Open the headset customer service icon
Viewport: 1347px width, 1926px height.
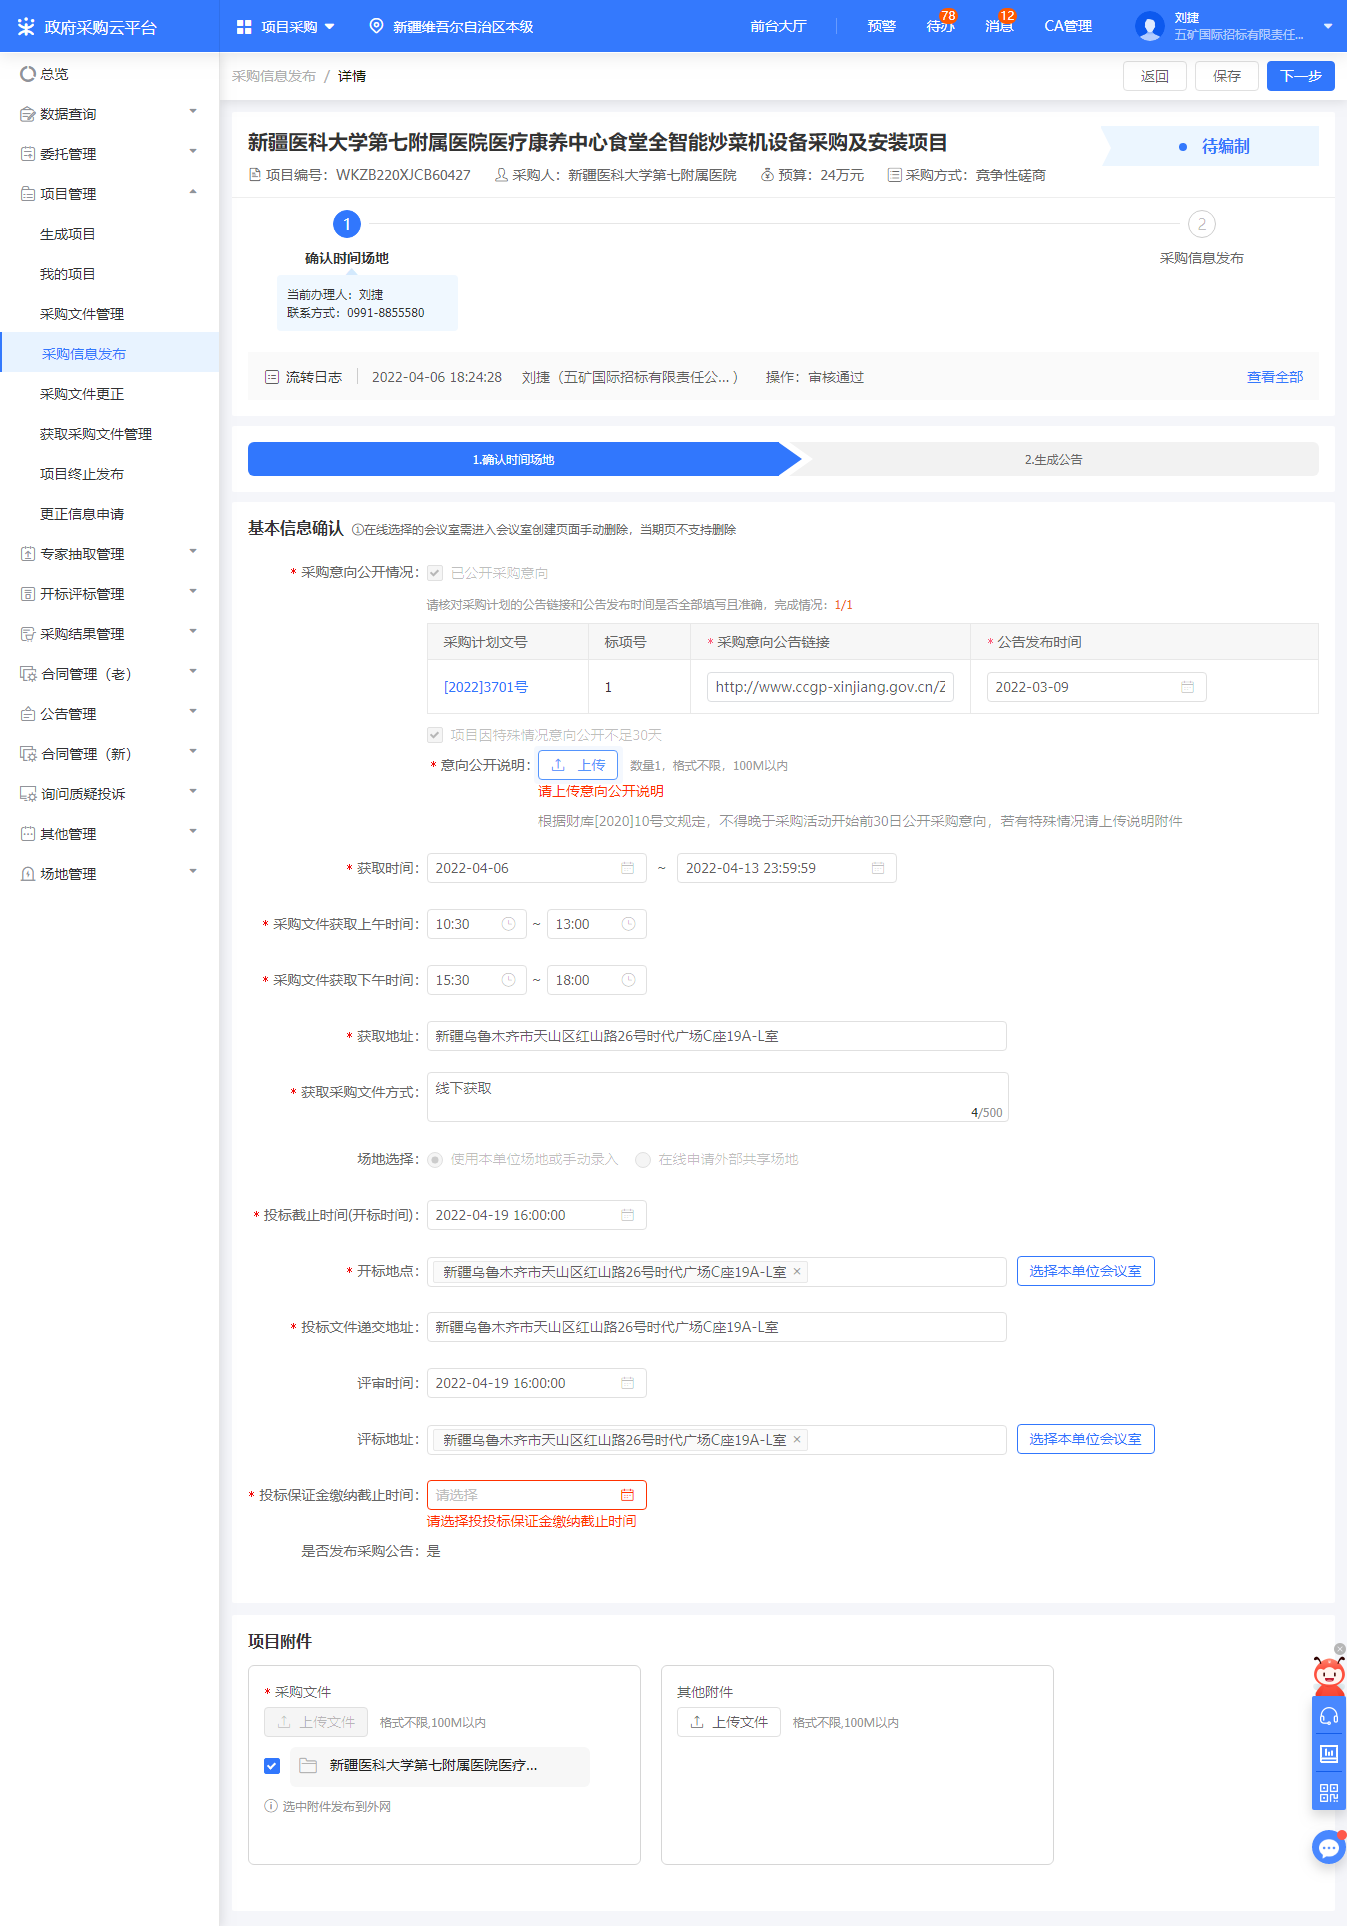[1328, 1717]
